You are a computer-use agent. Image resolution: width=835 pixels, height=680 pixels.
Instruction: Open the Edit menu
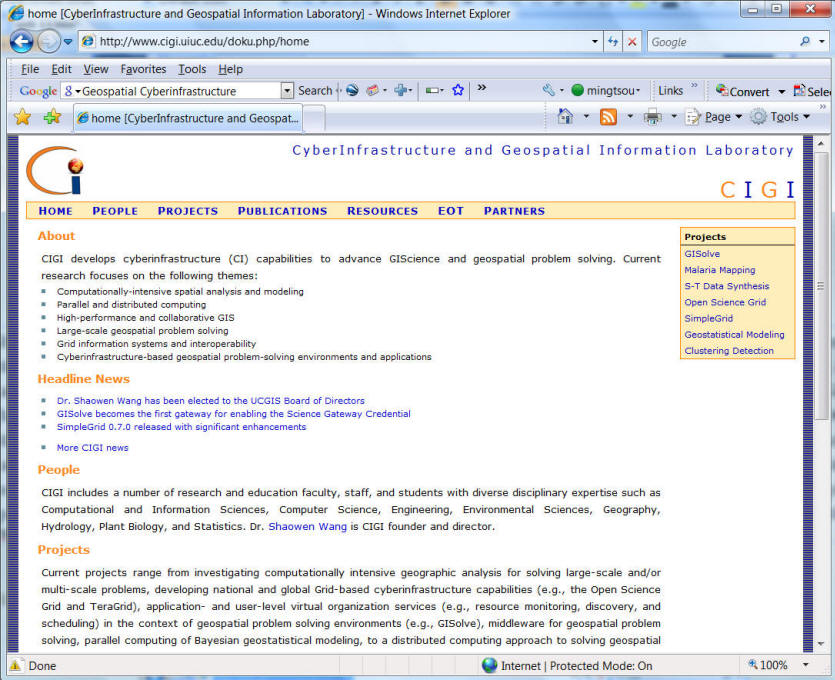tap(61, 69)
